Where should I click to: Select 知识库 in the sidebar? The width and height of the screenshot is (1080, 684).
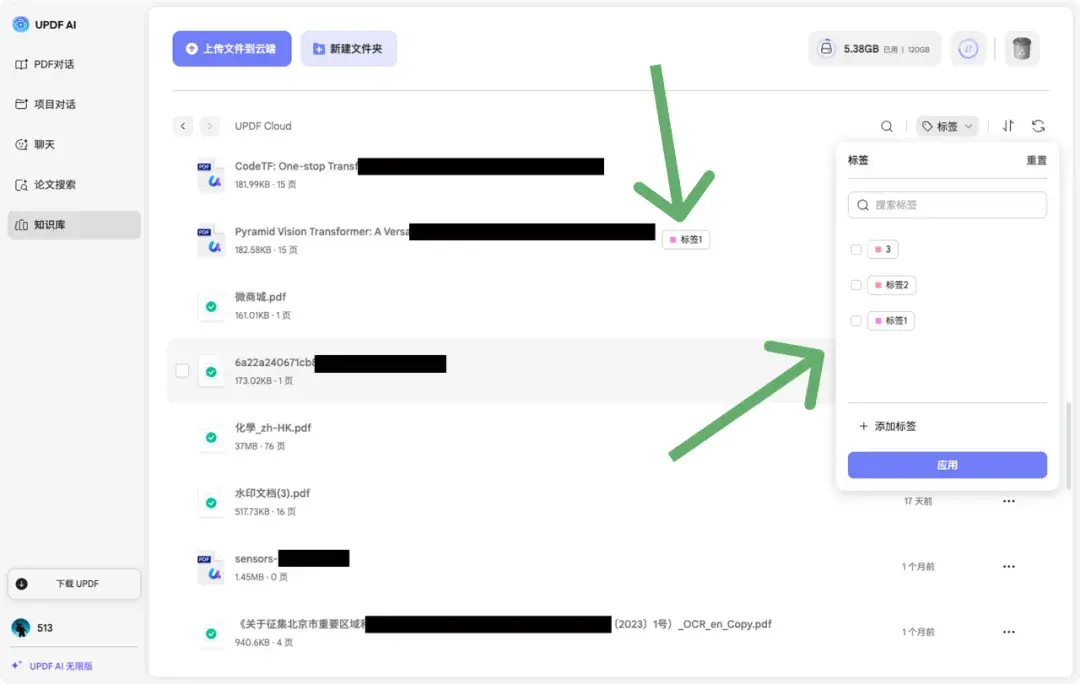(74, 225)
